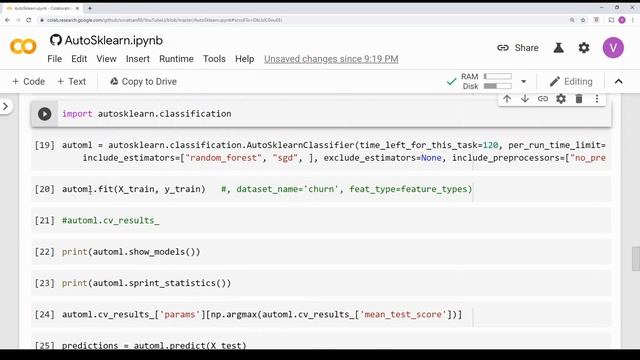The height and width of the screenshot is (360, 640).
Task: Add a new Code cell
Action: click(28, 82)
